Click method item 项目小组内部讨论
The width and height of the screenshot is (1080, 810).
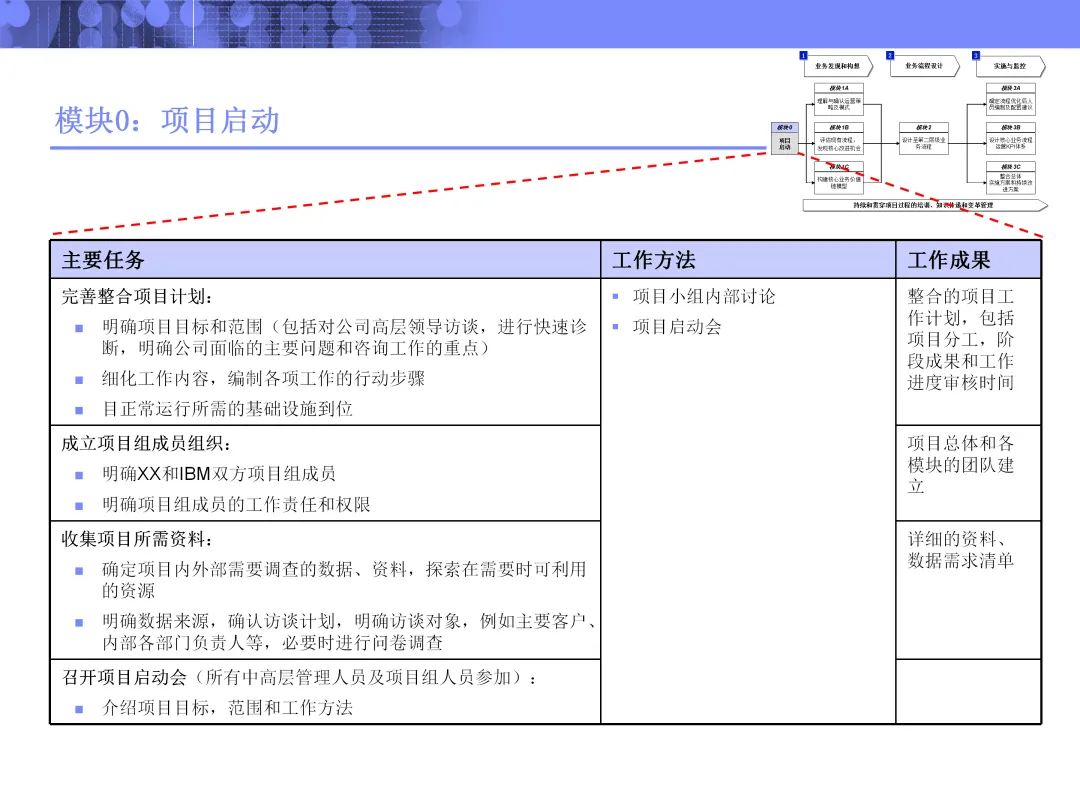point(704,297)
